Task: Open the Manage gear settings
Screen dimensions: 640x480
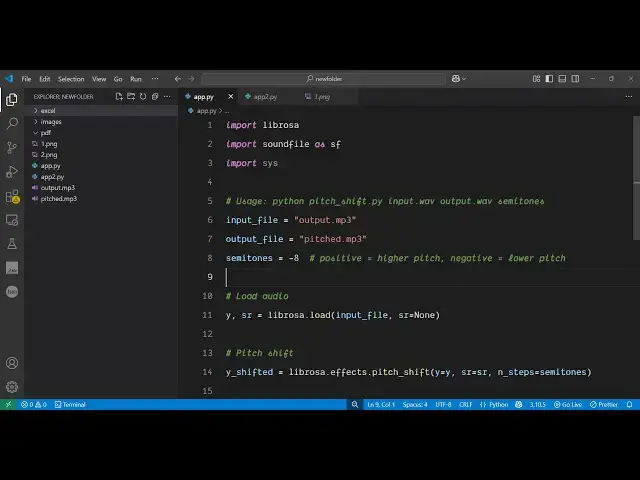Action: pyautogui.click(x=12, y=387)
